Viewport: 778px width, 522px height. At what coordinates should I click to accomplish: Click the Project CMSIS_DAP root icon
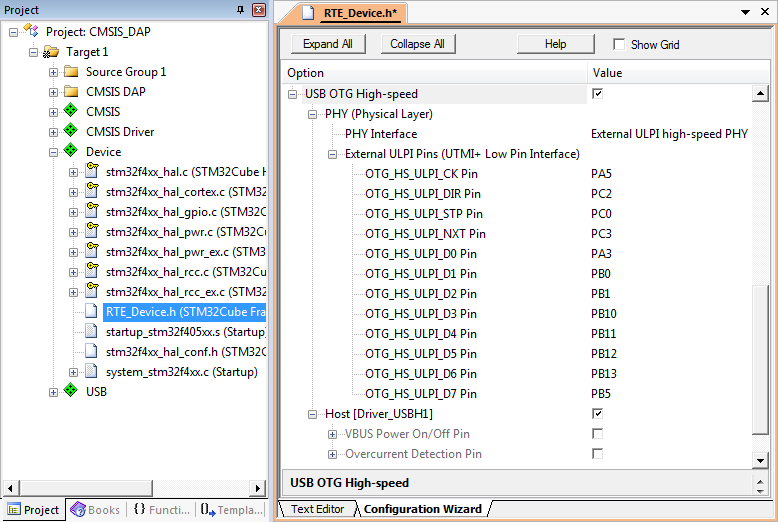[31, 31]
